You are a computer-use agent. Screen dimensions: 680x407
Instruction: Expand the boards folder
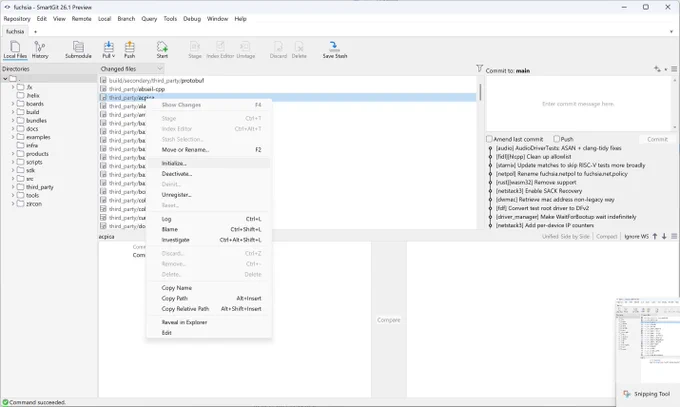point(13,104)
